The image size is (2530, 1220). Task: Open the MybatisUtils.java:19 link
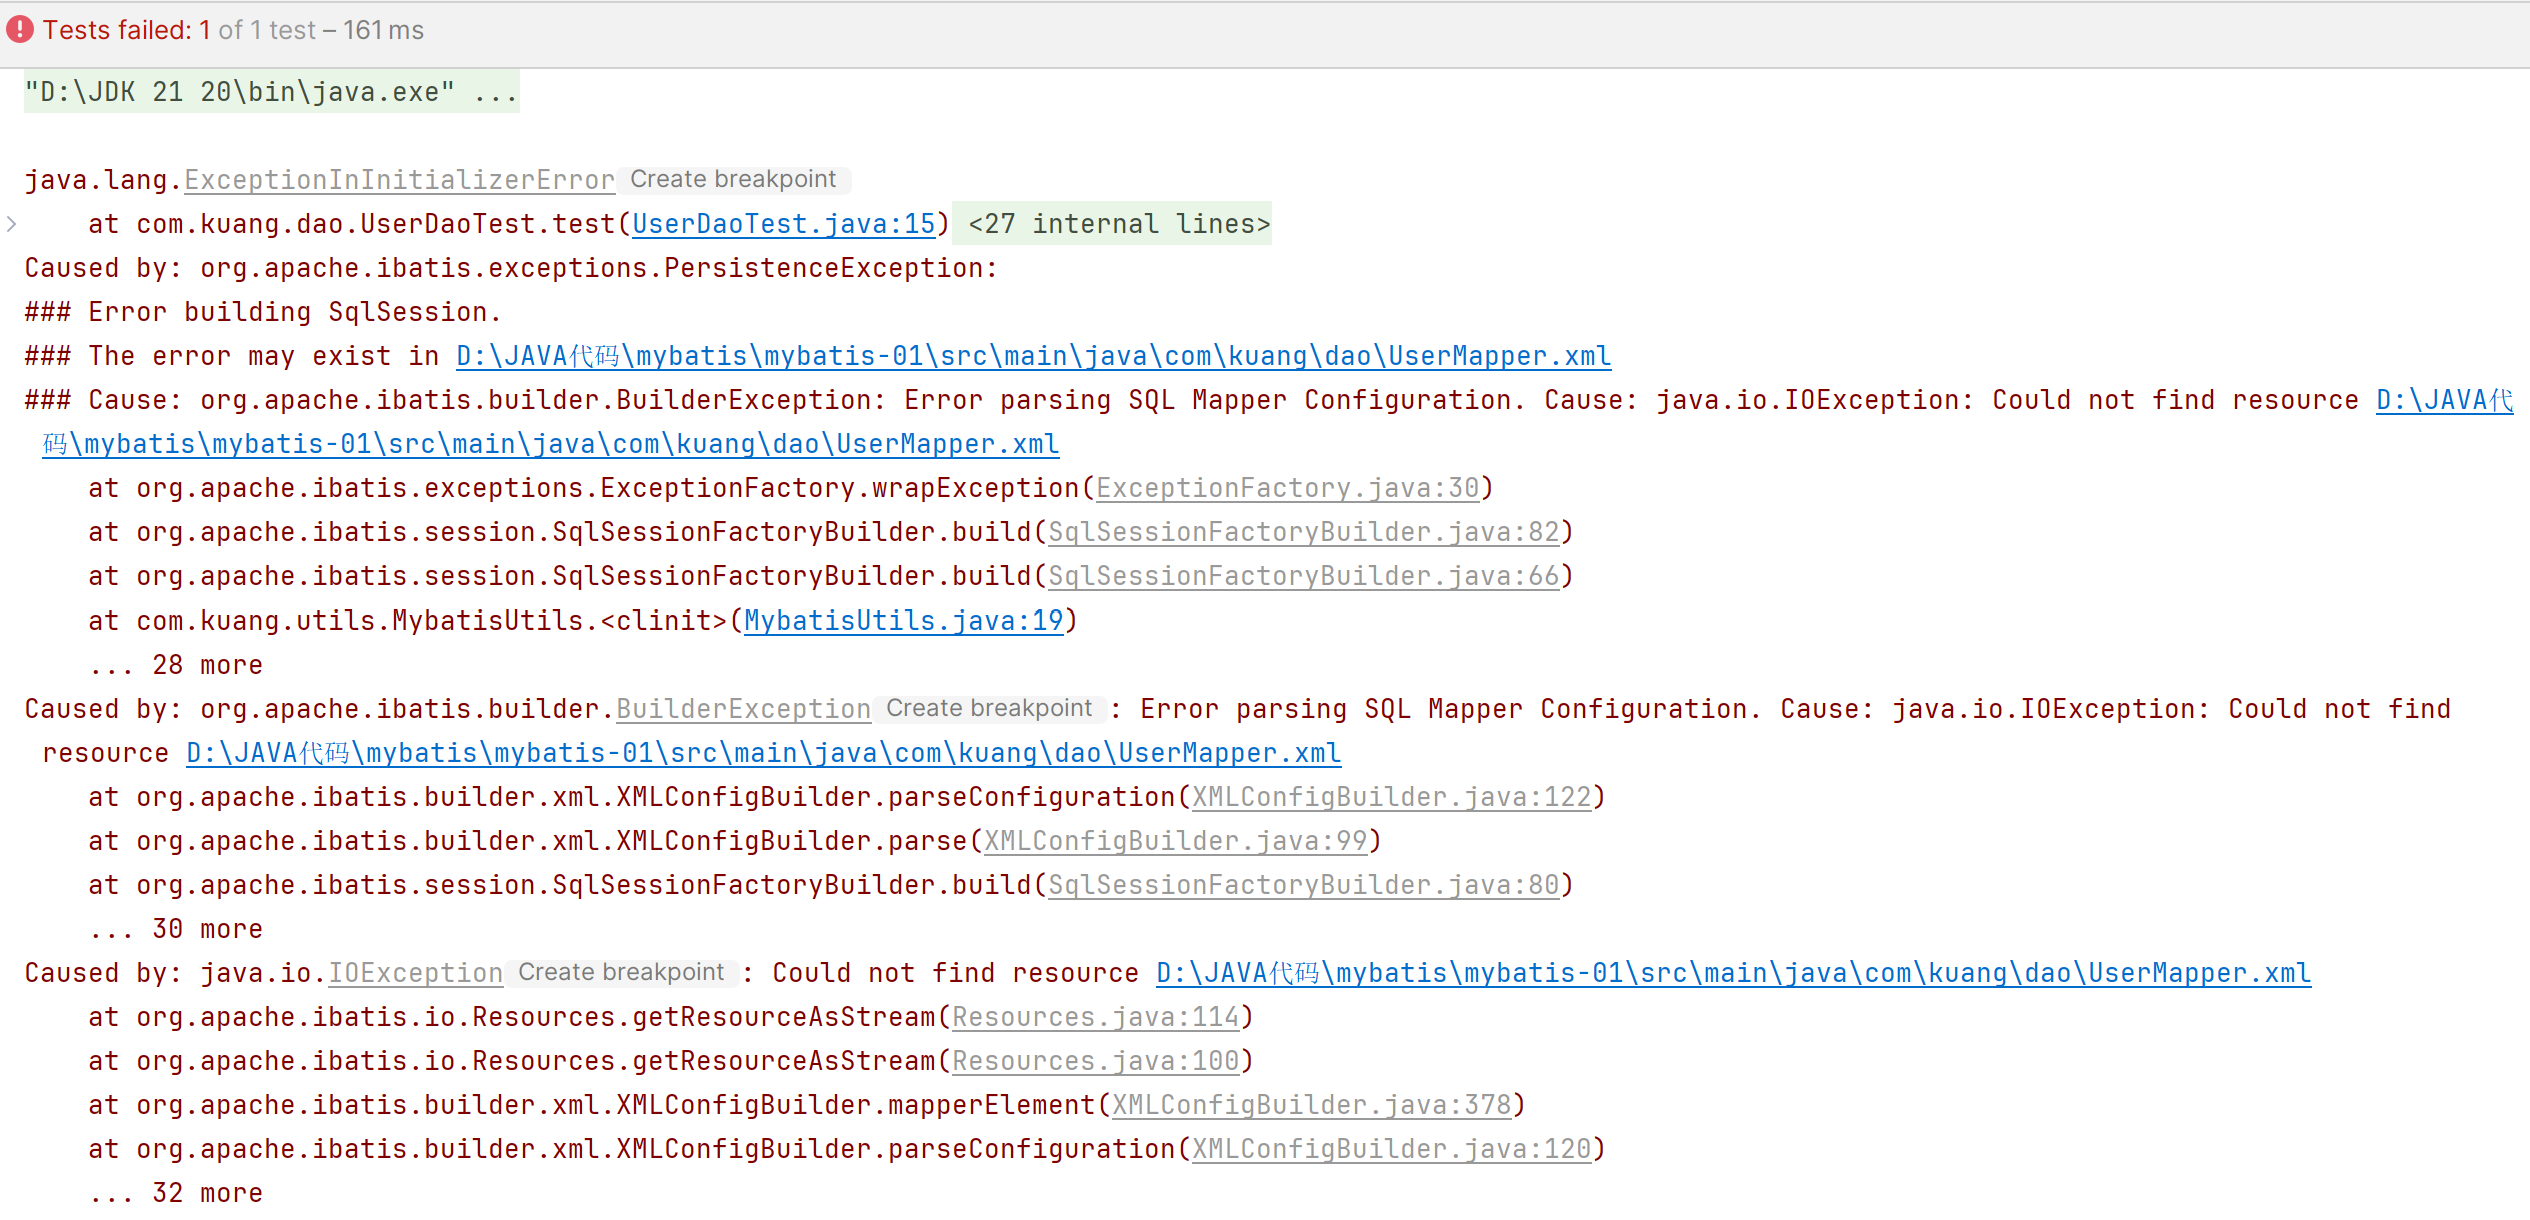903,621
